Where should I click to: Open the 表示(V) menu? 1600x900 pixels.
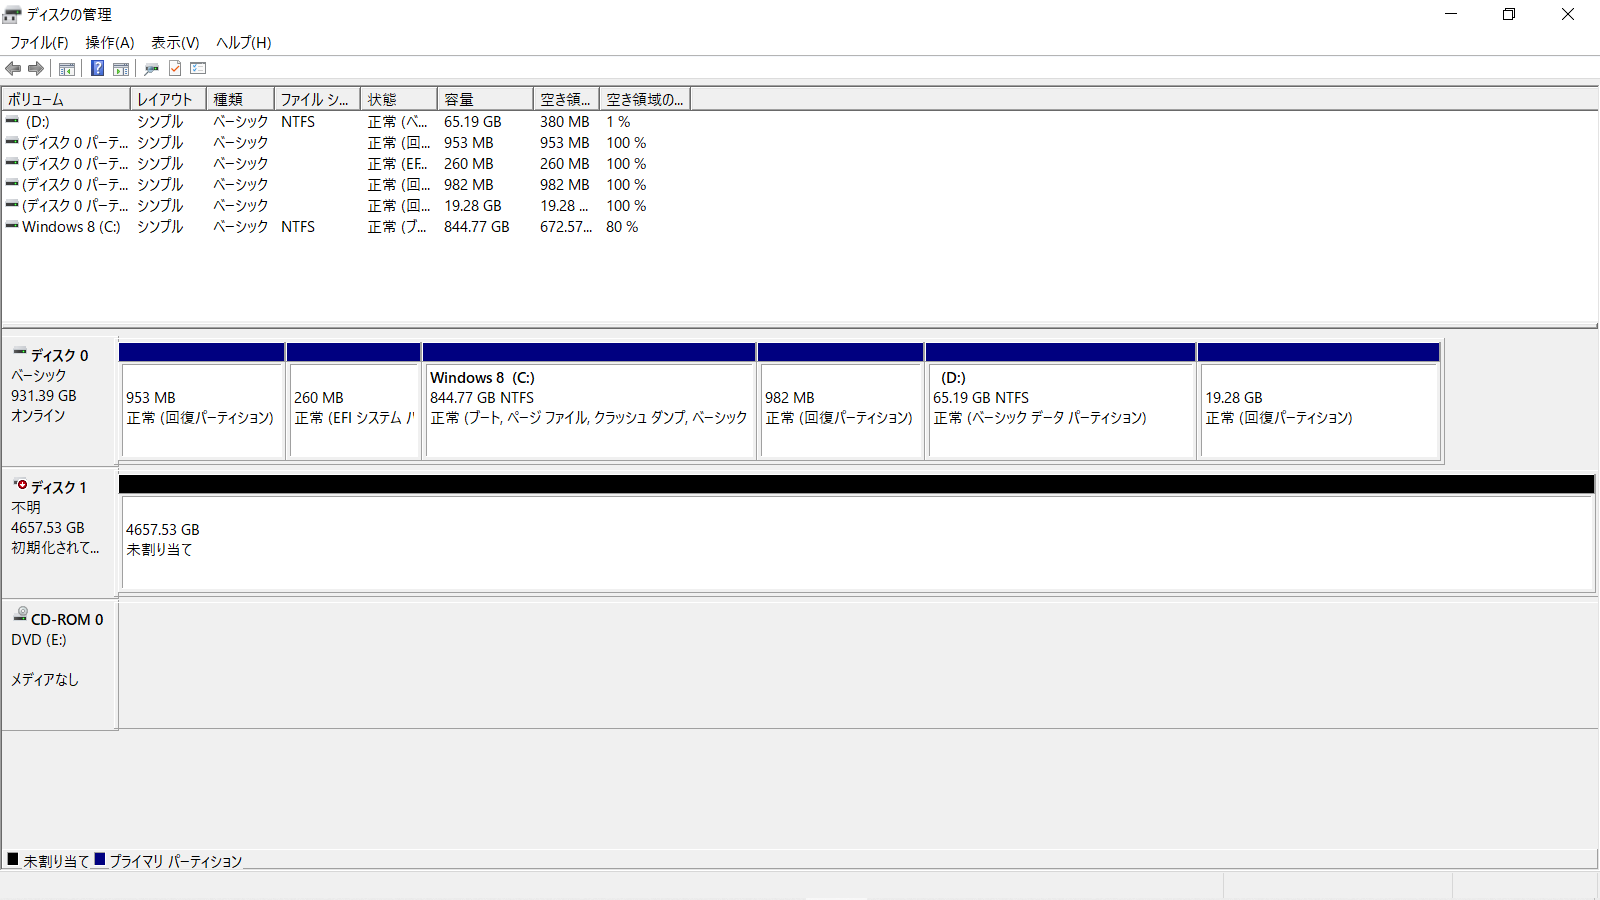click(x=175, y=43)
